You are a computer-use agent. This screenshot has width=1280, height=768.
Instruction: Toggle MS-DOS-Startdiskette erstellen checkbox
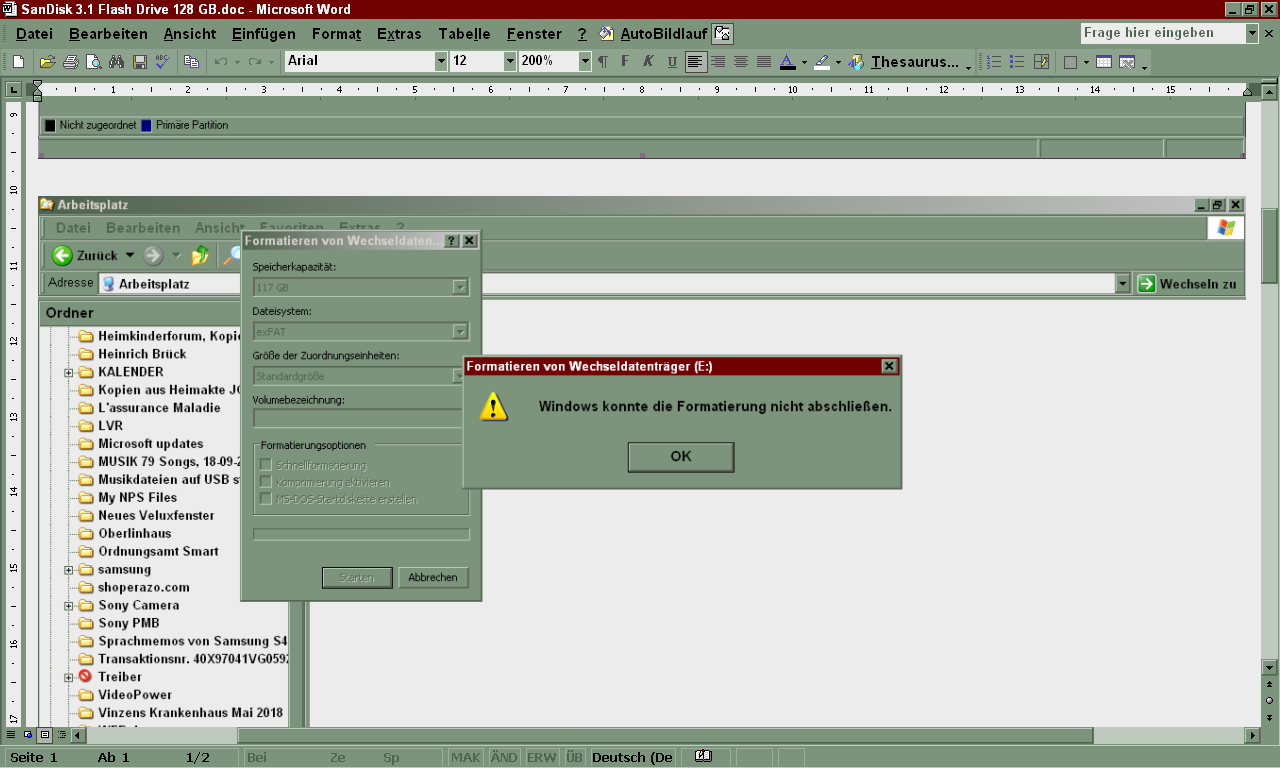click(x=266, y=498)
